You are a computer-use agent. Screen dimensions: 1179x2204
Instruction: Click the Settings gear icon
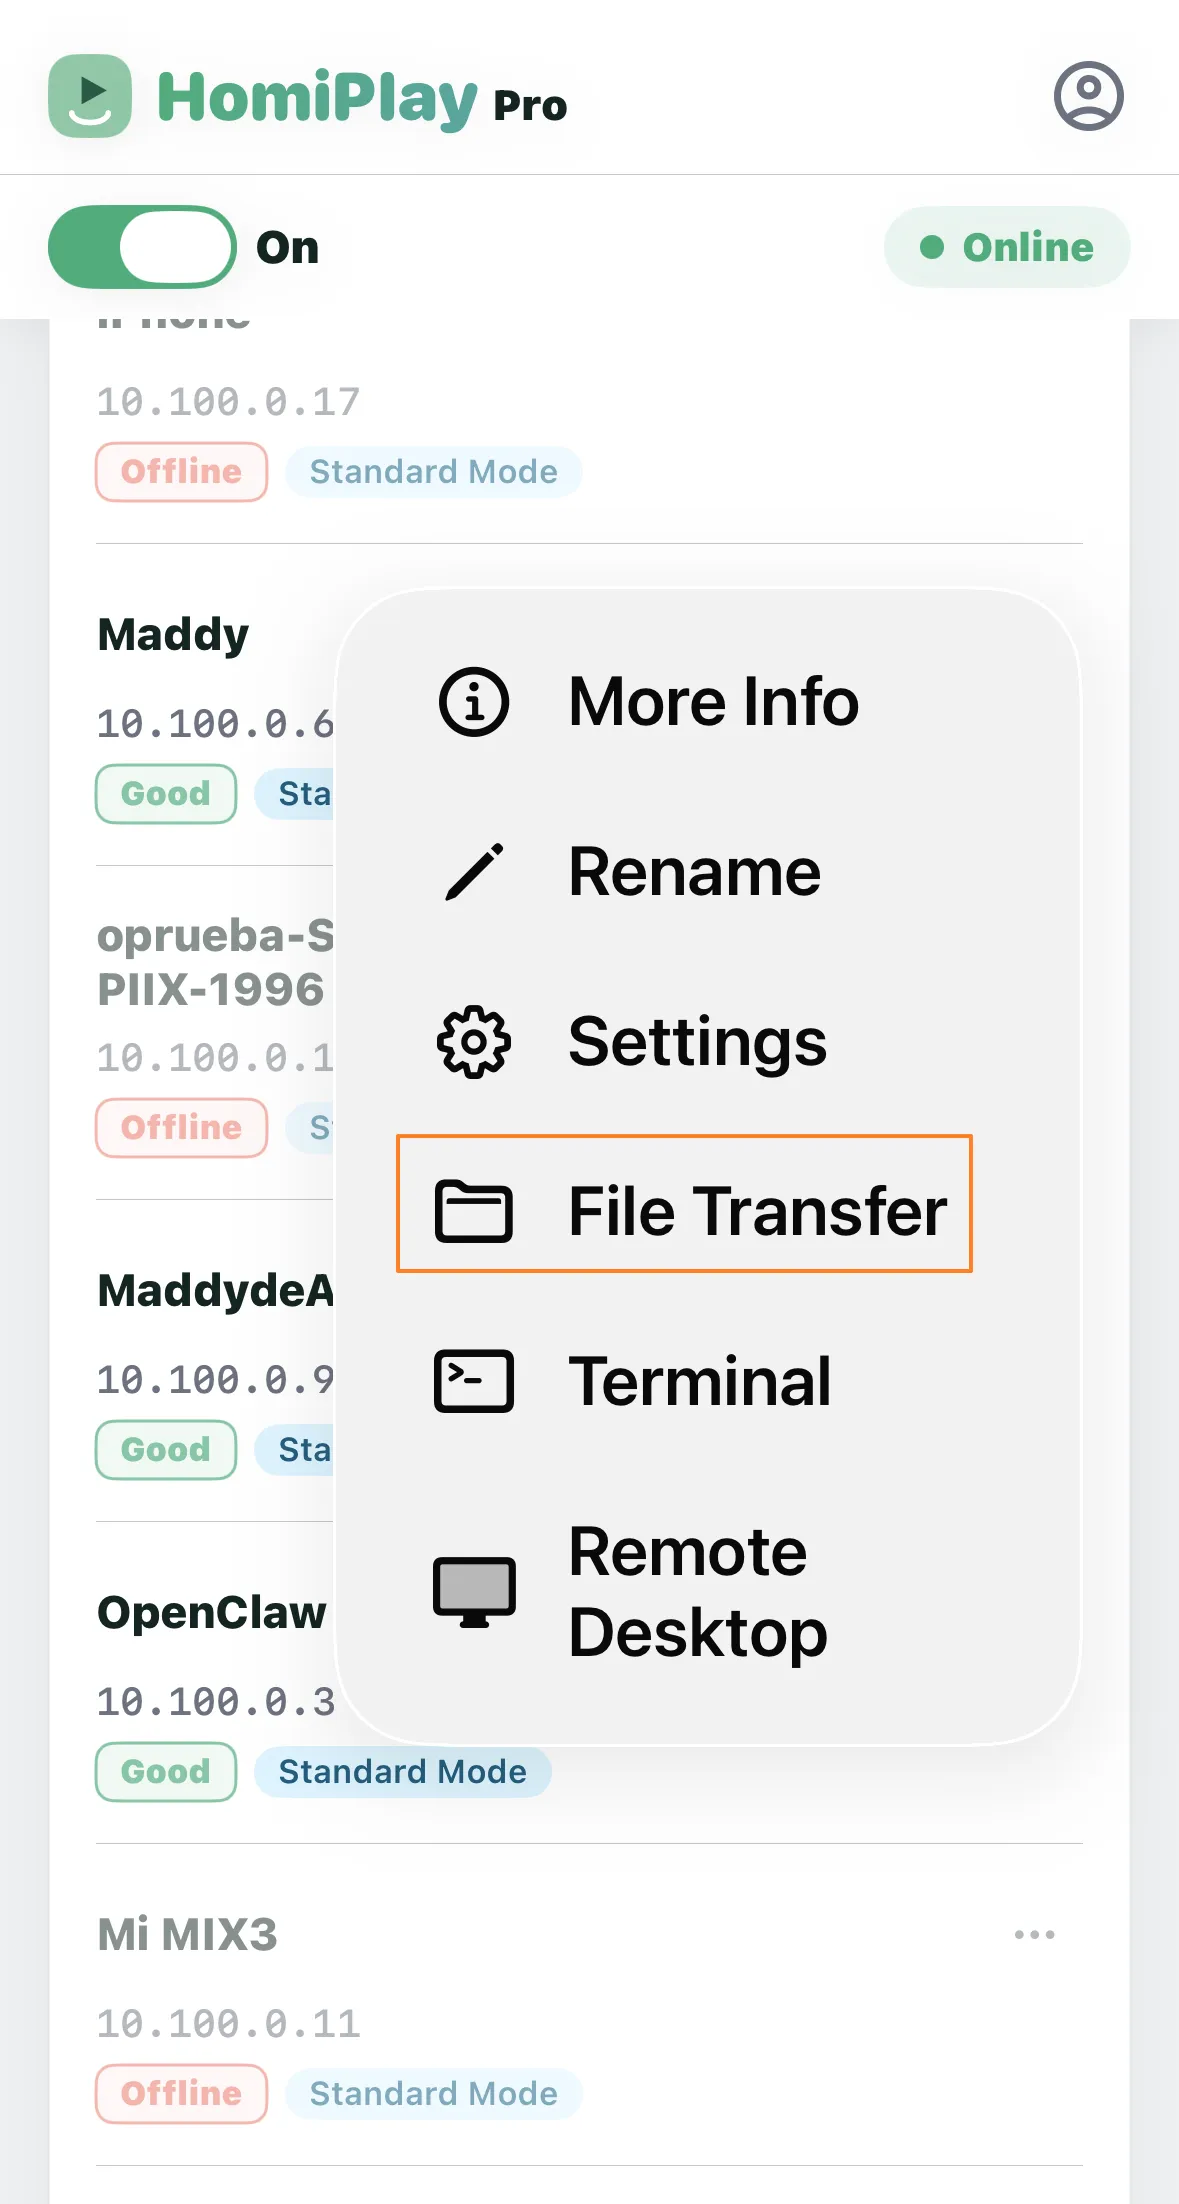(474, 1042)
